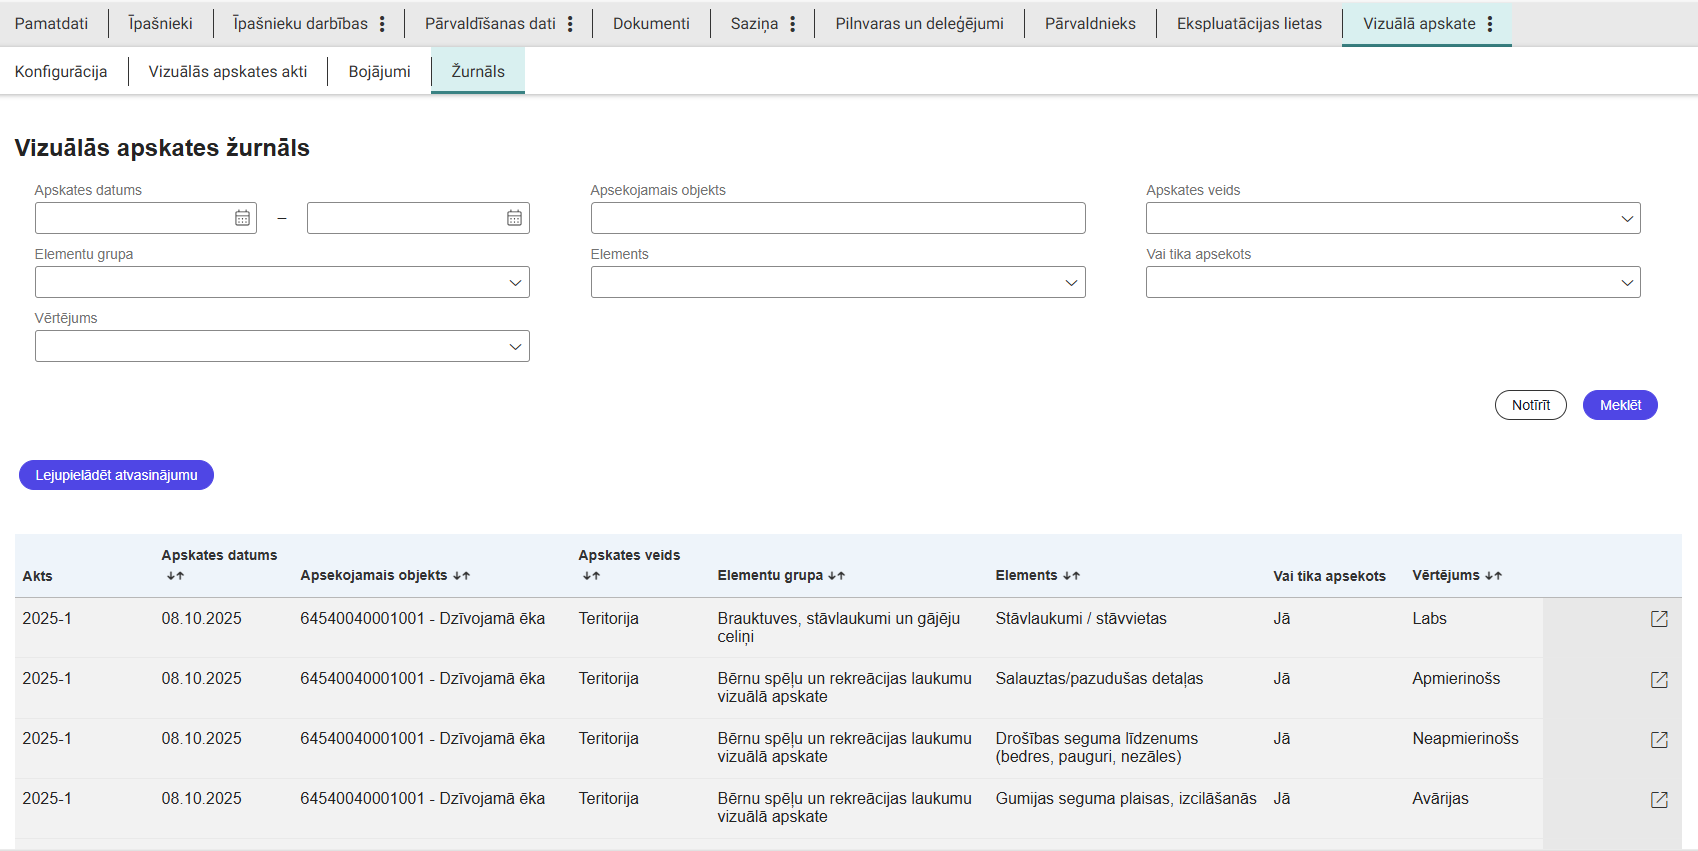1698x851 pixels.
Task: Open calendar picker for start inspection date
Action: (x=242, y=218)
